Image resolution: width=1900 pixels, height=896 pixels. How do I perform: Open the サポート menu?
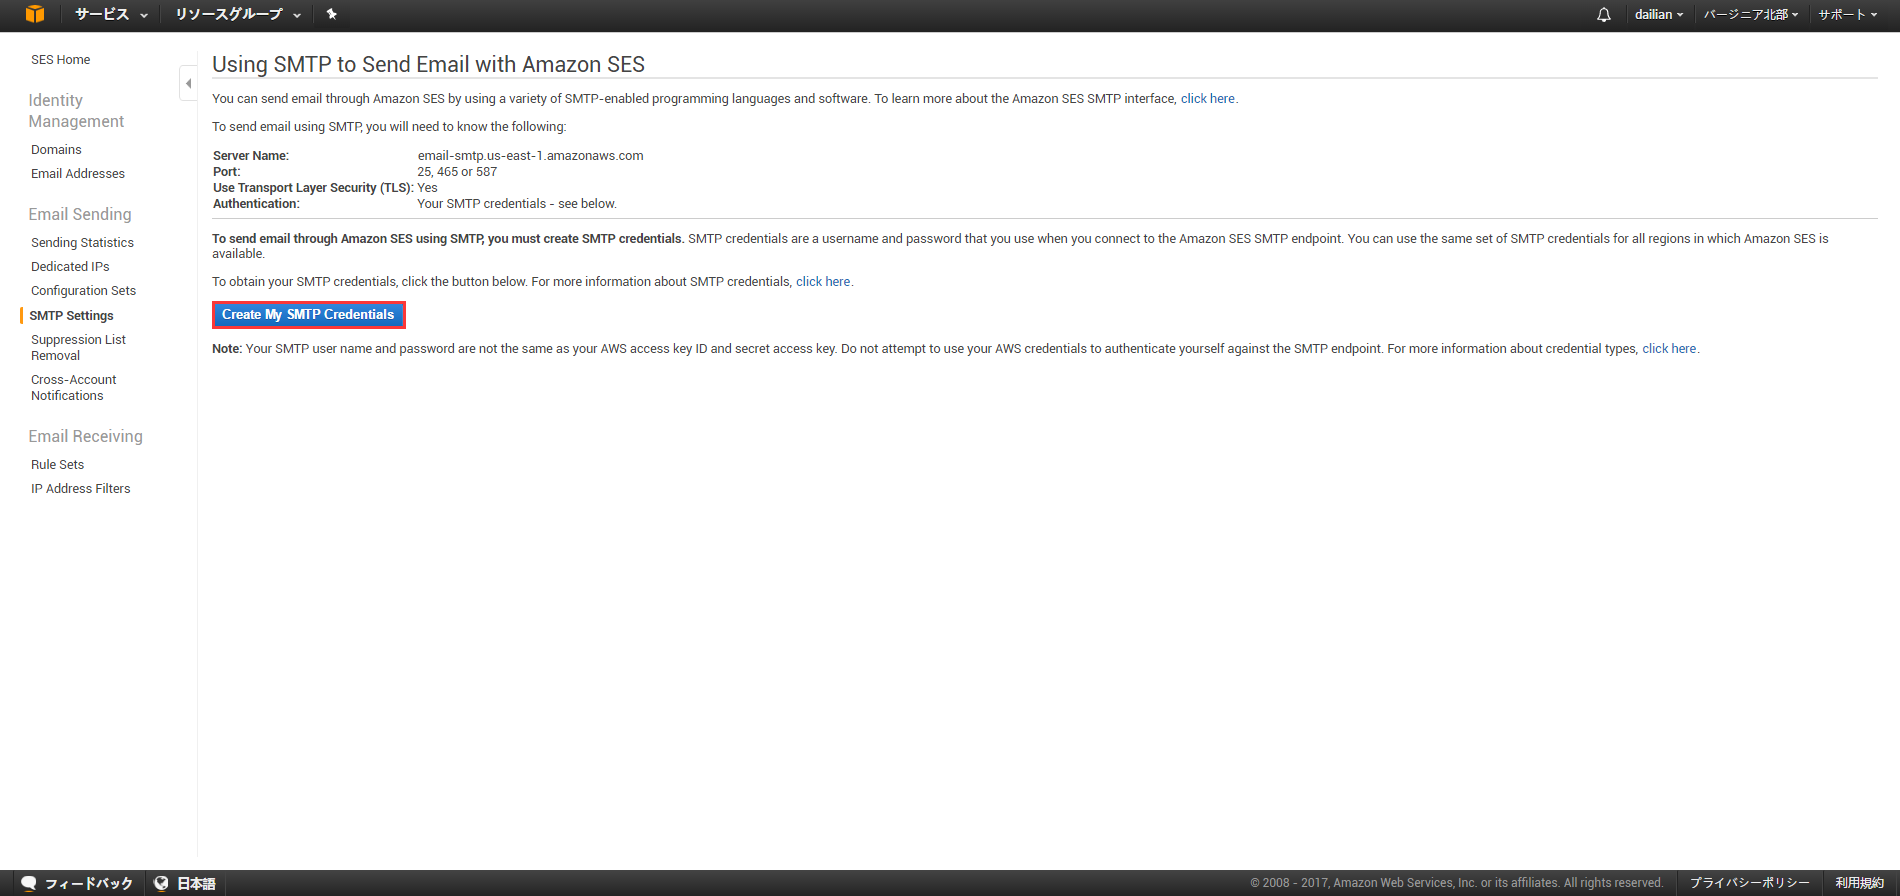tap(1847, 14)
